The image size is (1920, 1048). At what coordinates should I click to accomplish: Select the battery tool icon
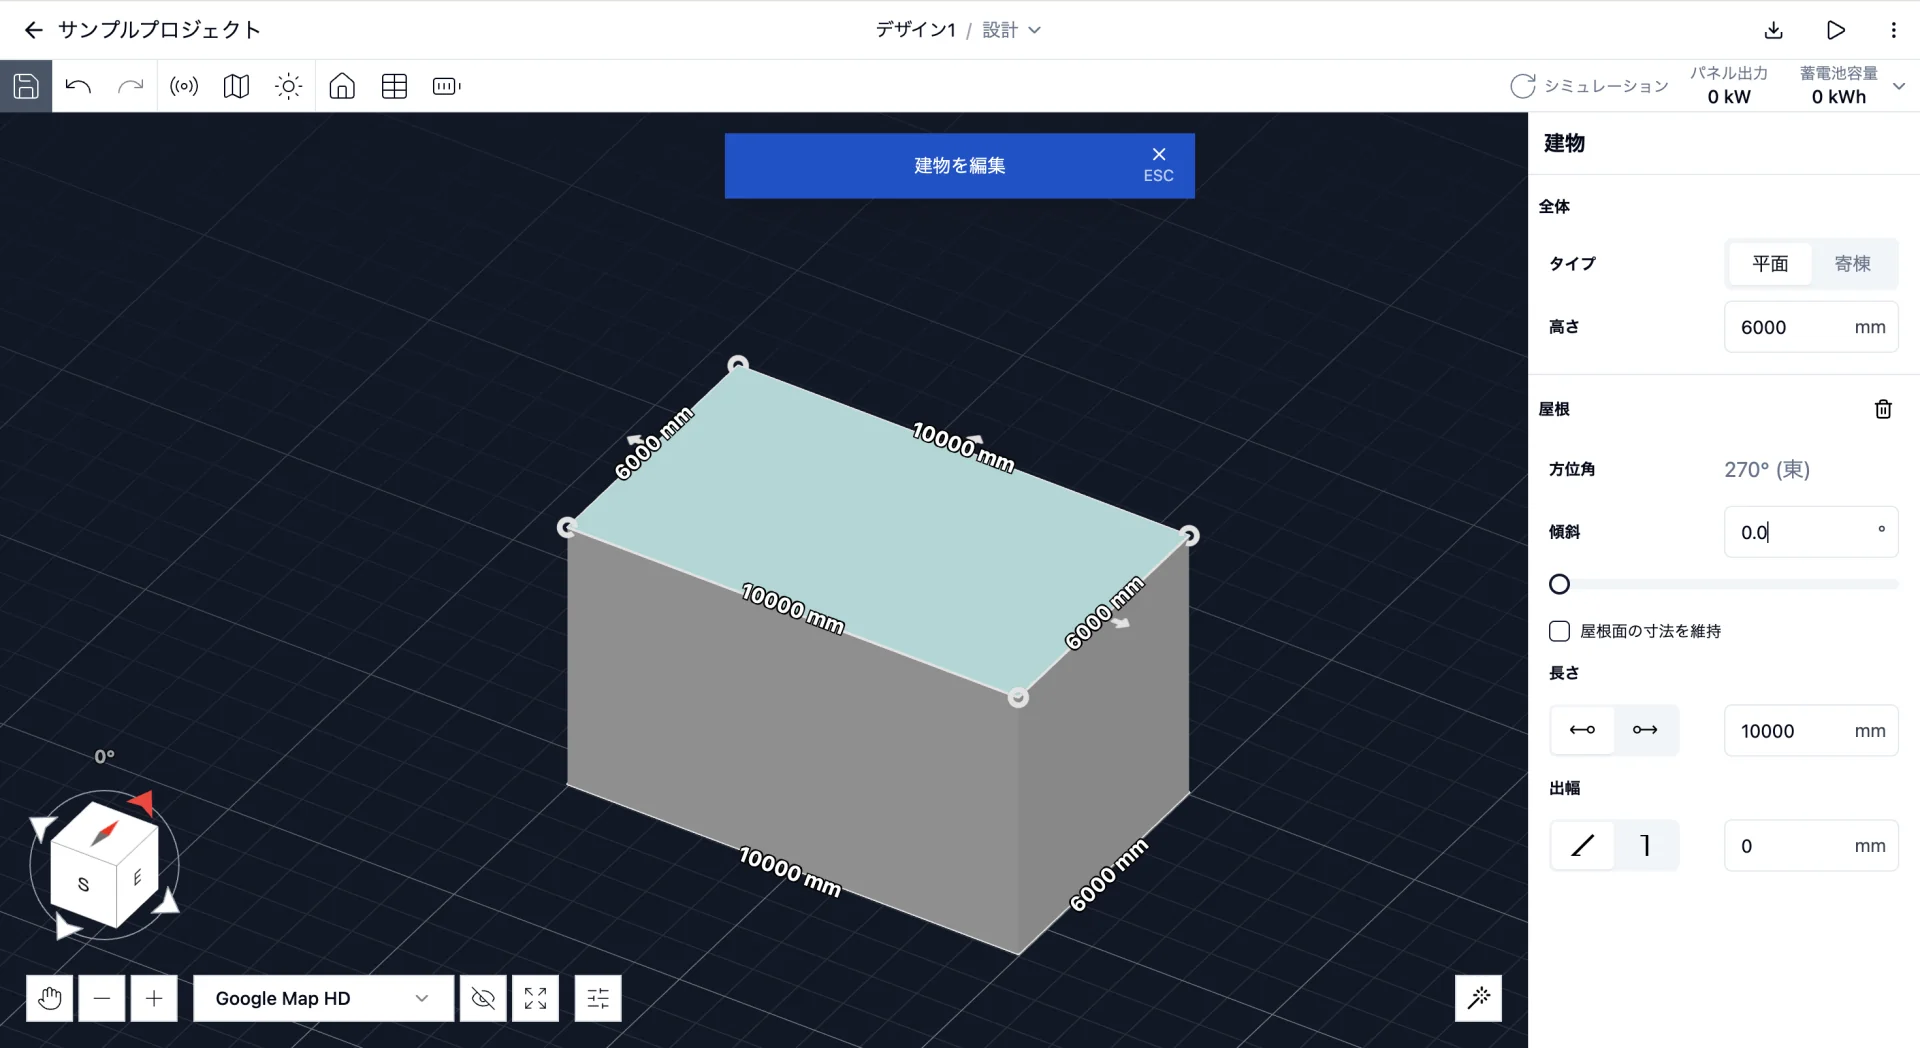[446, 86]
